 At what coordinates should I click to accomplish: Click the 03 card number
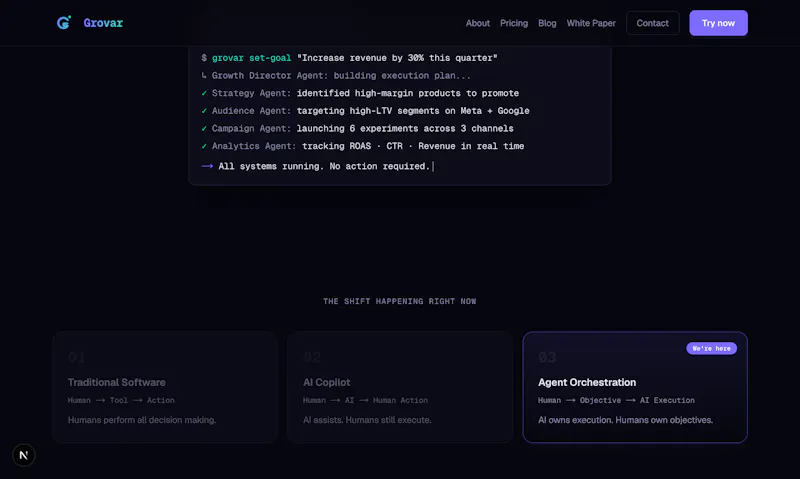click(x=547, y=358)
